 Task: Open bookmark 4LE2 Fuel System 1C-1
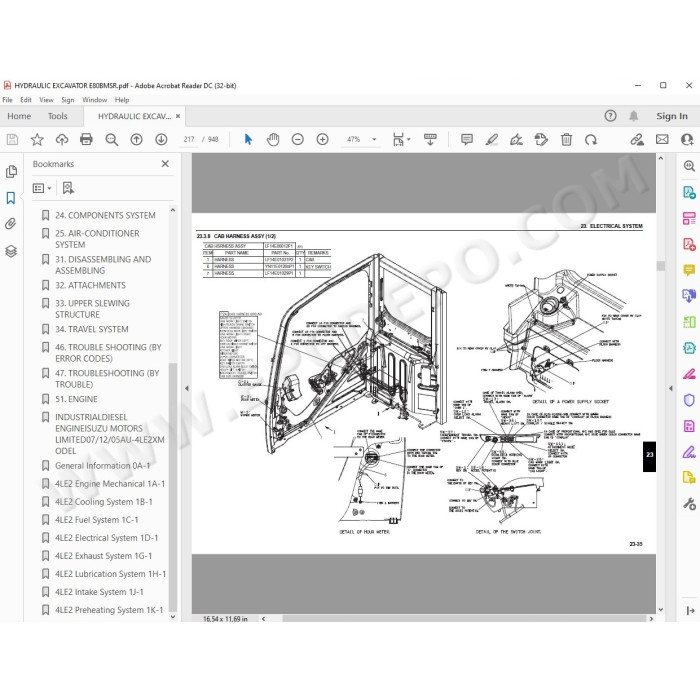[96, 520]
